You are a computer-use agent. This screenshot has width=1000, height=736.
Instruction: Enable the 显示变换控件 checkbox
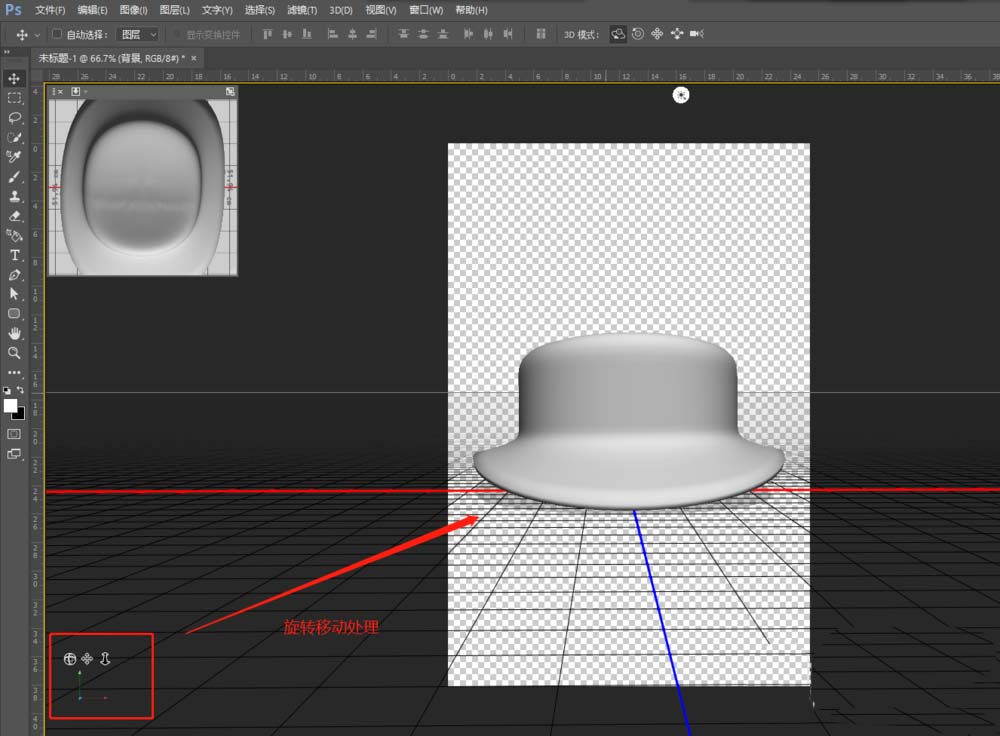click(176, 33)
